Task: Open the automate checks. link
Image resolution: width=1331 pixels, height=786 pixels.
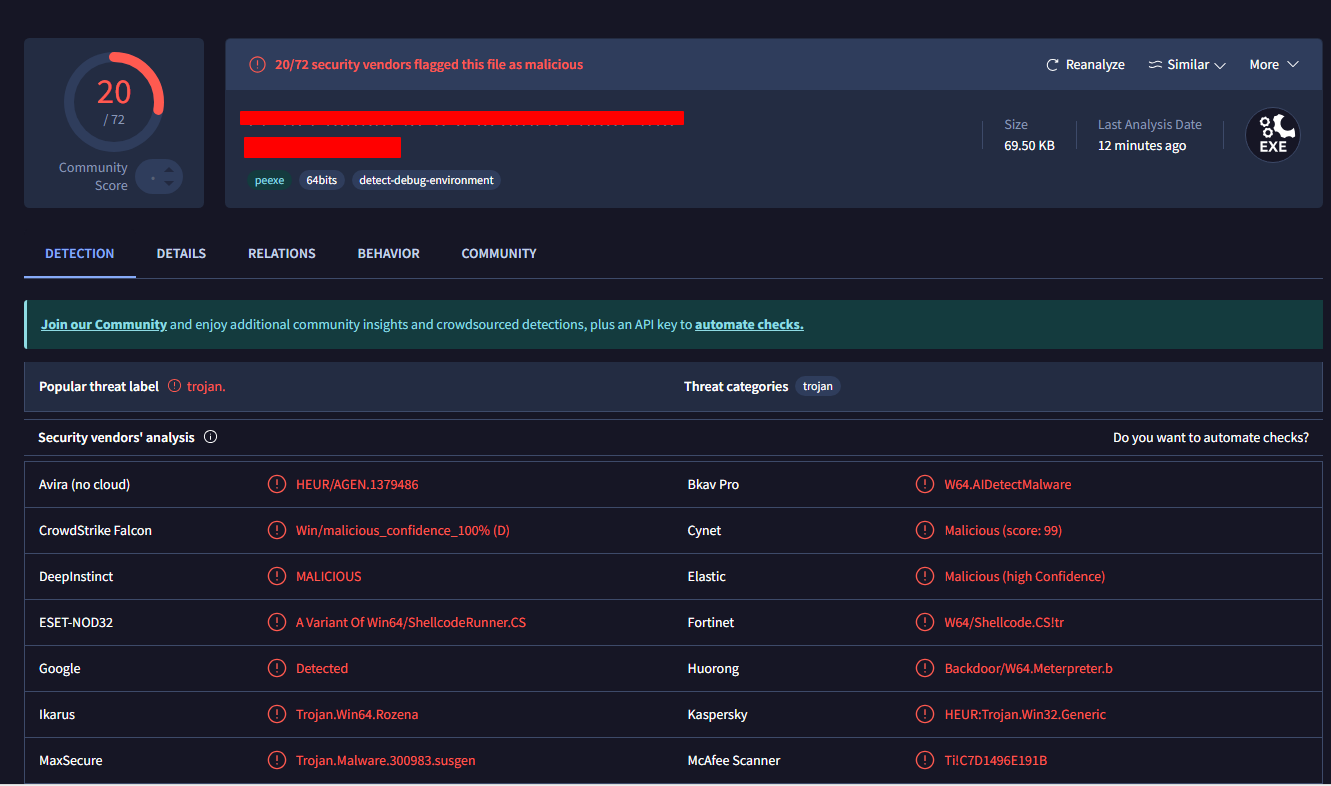Action: 749,324
